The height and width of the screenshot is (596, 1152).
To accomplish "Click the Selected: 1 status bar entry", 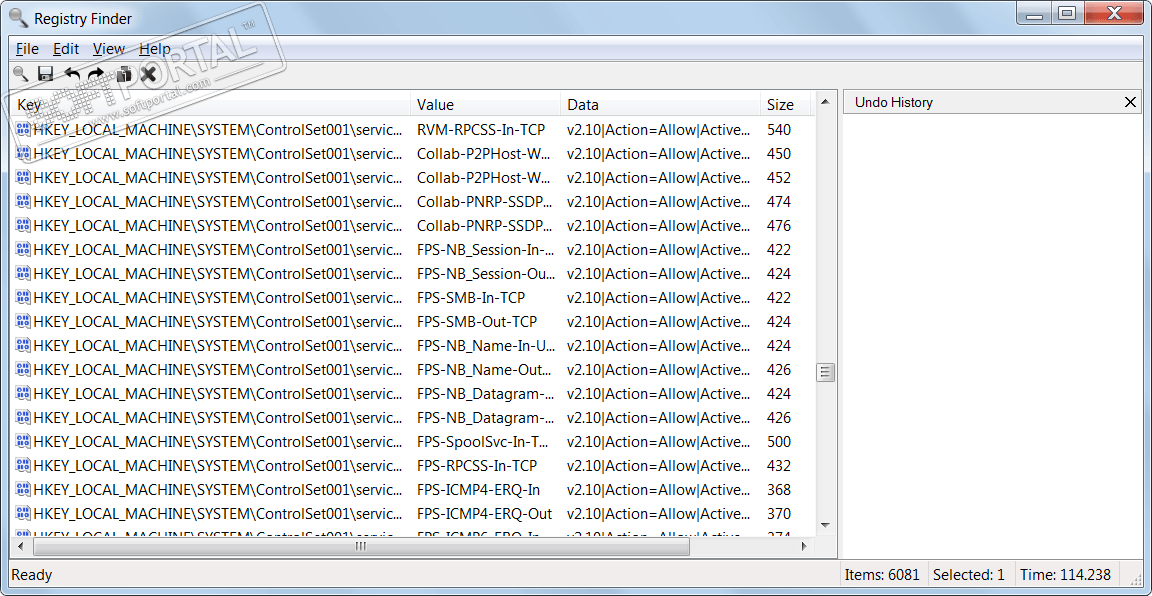I will [x=968, y=575].
